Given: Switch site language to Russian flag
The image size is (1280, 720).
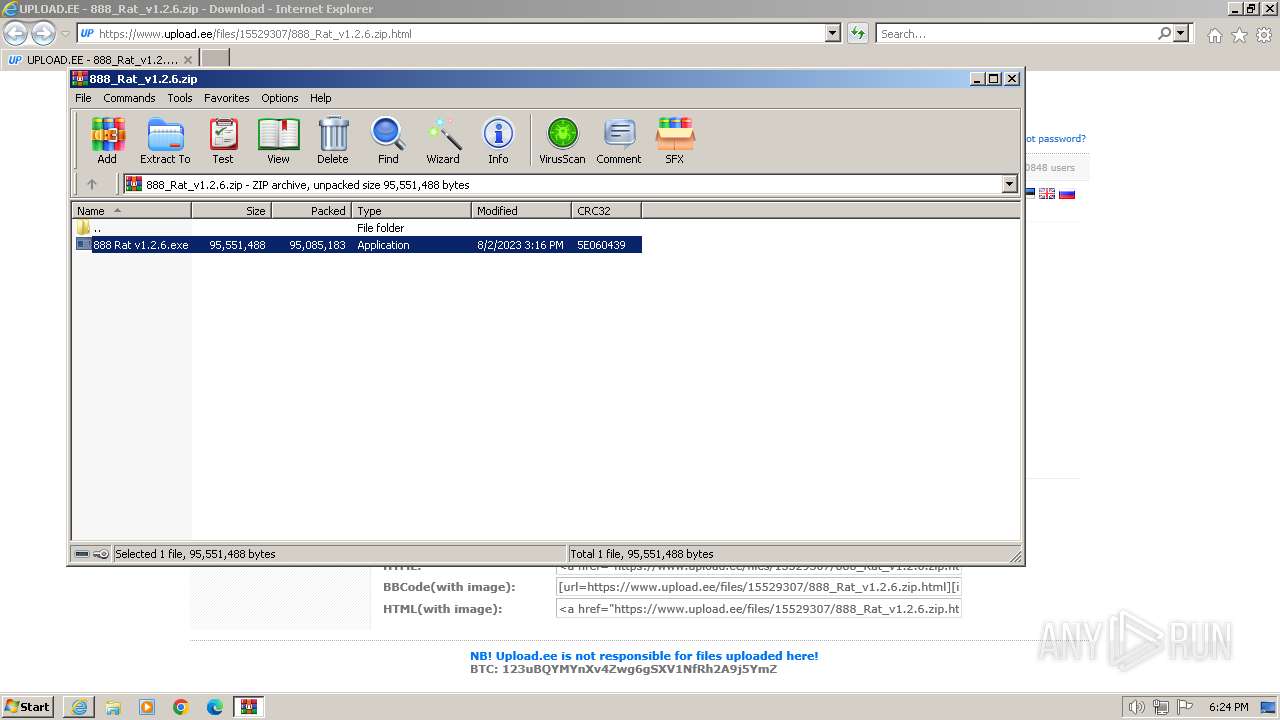Looking at the screenshot, I should coord(1067,193).
